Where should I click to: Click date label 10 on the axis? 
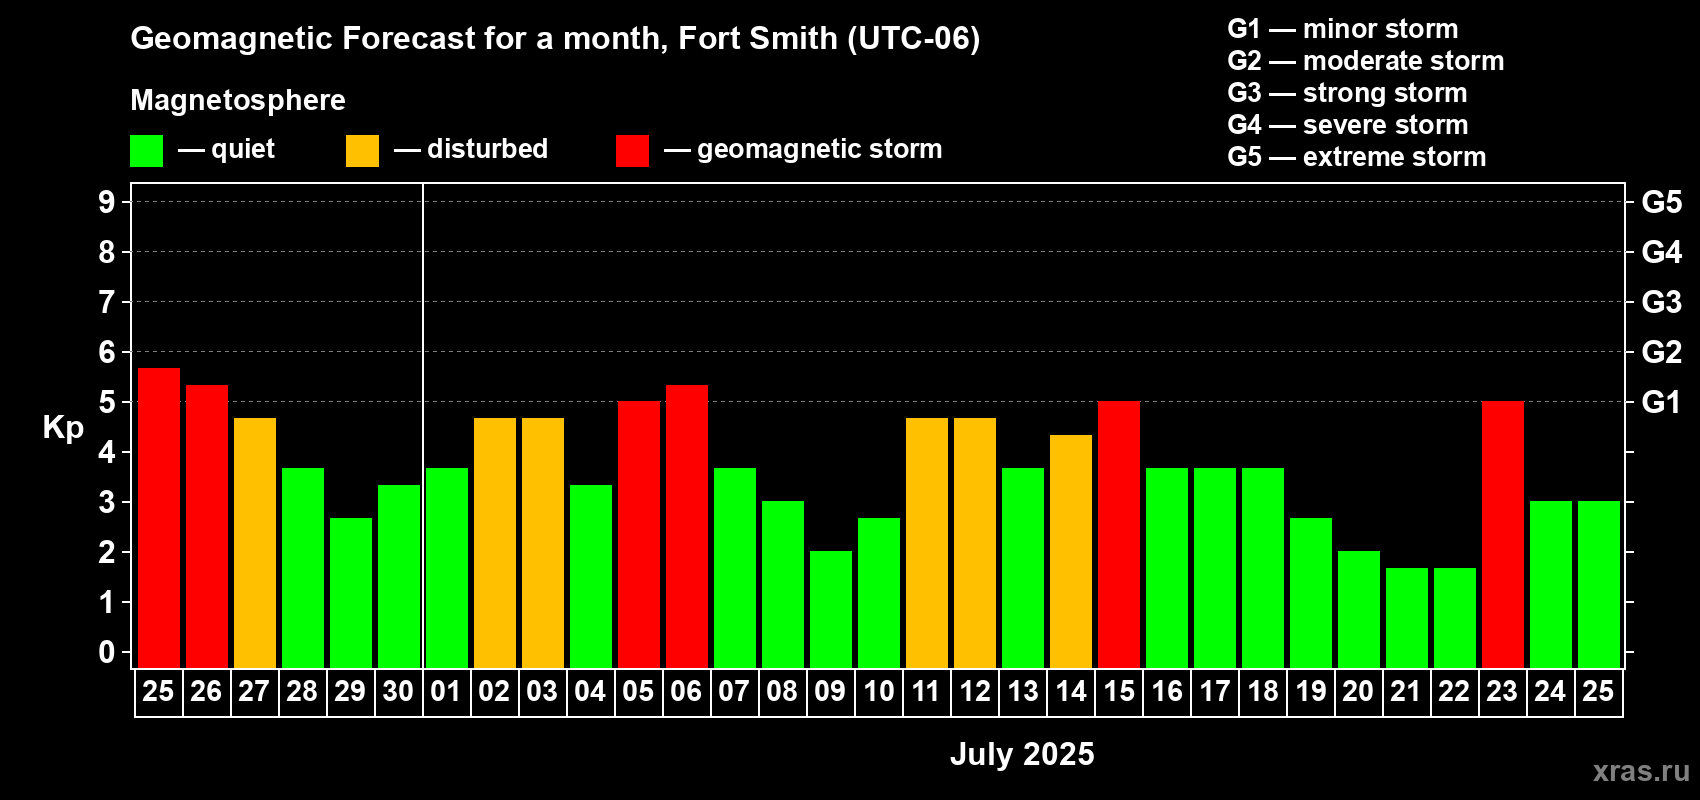tap(879, 692)
